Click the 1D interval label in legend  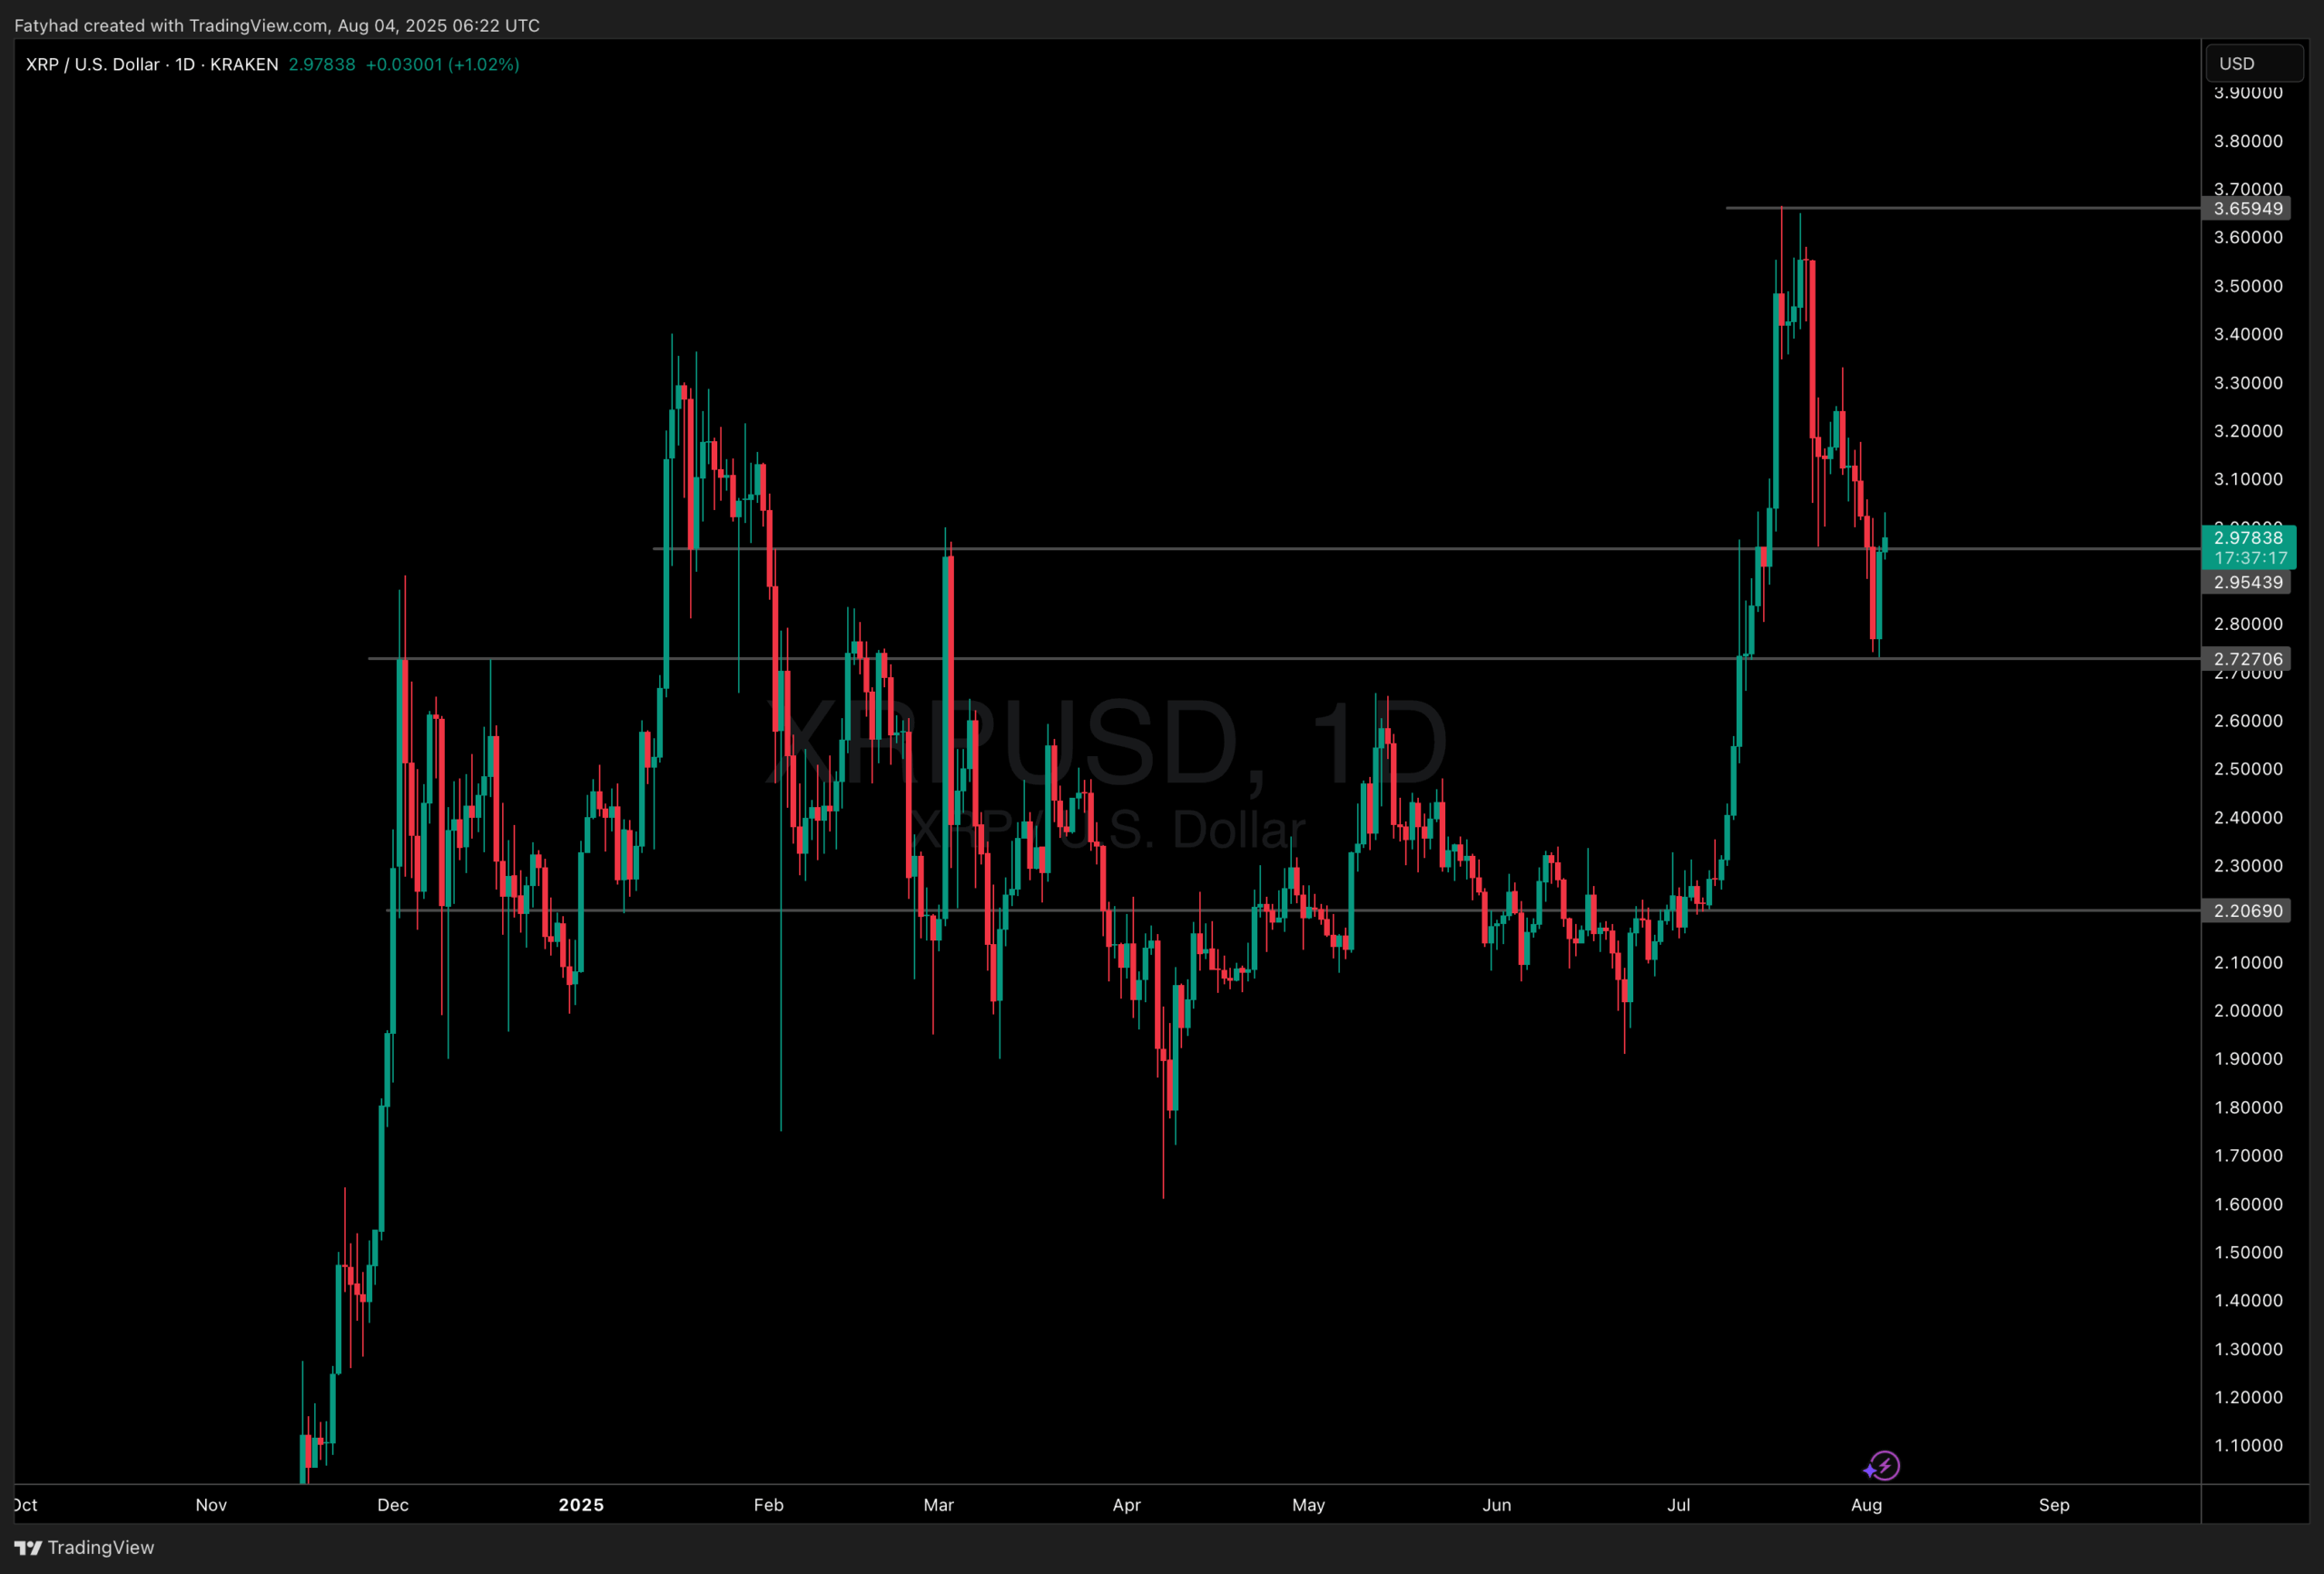click(x=185, y=65)
